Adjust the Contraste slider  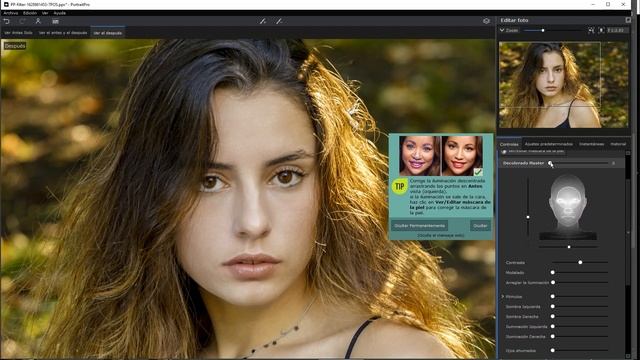[580, 262]
